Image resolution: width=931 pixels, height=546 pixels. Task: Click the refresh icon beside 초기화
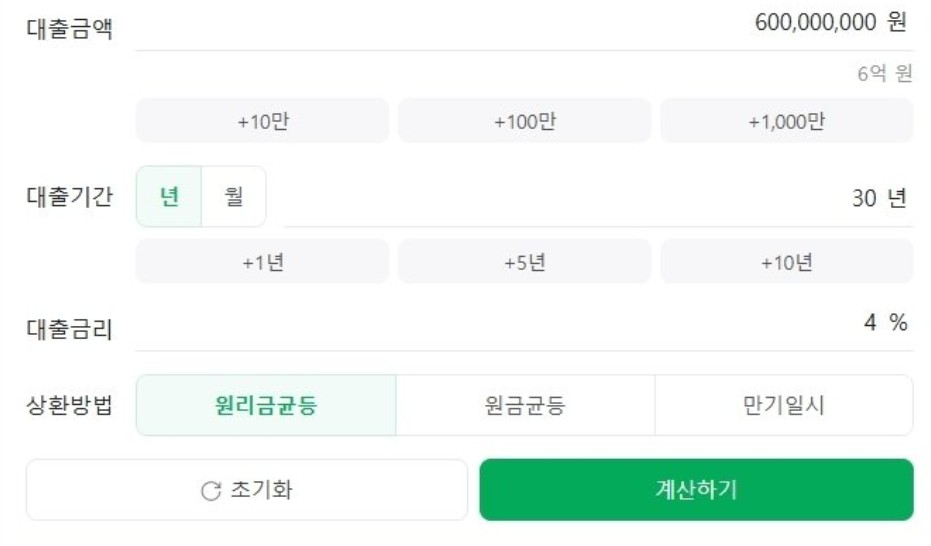tap(211, 491)
